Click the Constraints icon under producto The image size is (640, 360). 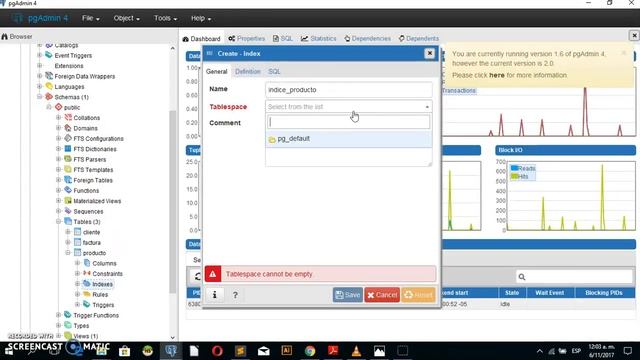pos(87,273)
